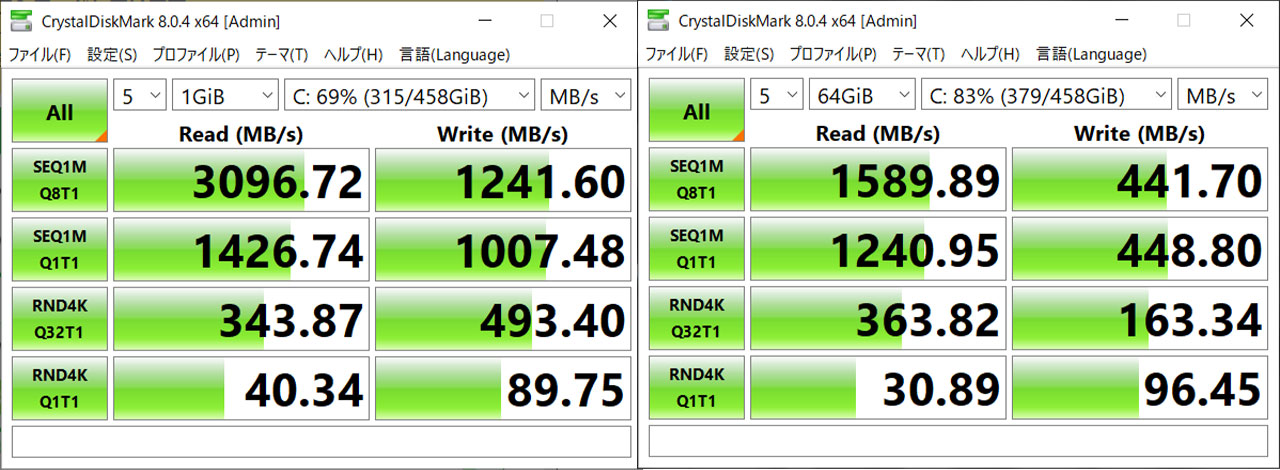Open 言語(Language) menu in left window
Viewport: 1280px width, 470px height.
pos(454,55)
